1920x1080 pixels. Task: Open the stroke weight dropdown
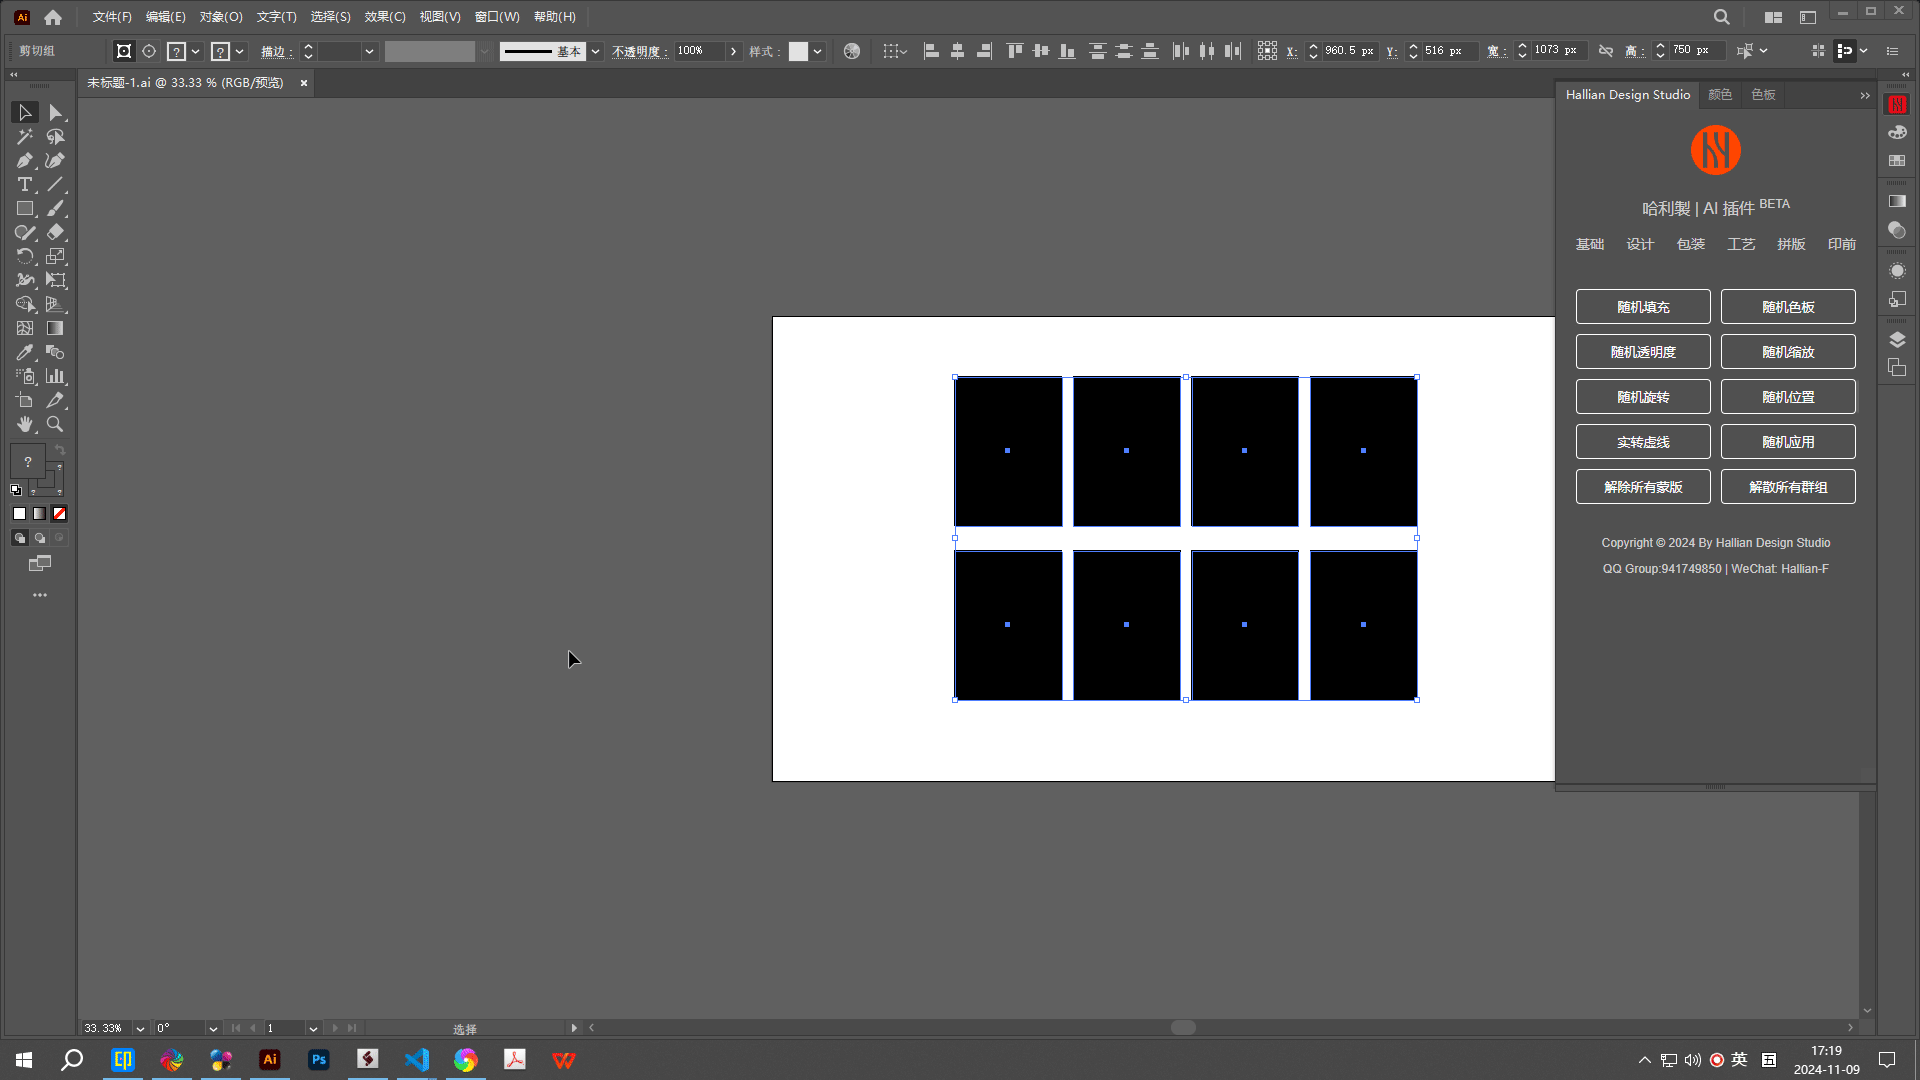(369, 51)
